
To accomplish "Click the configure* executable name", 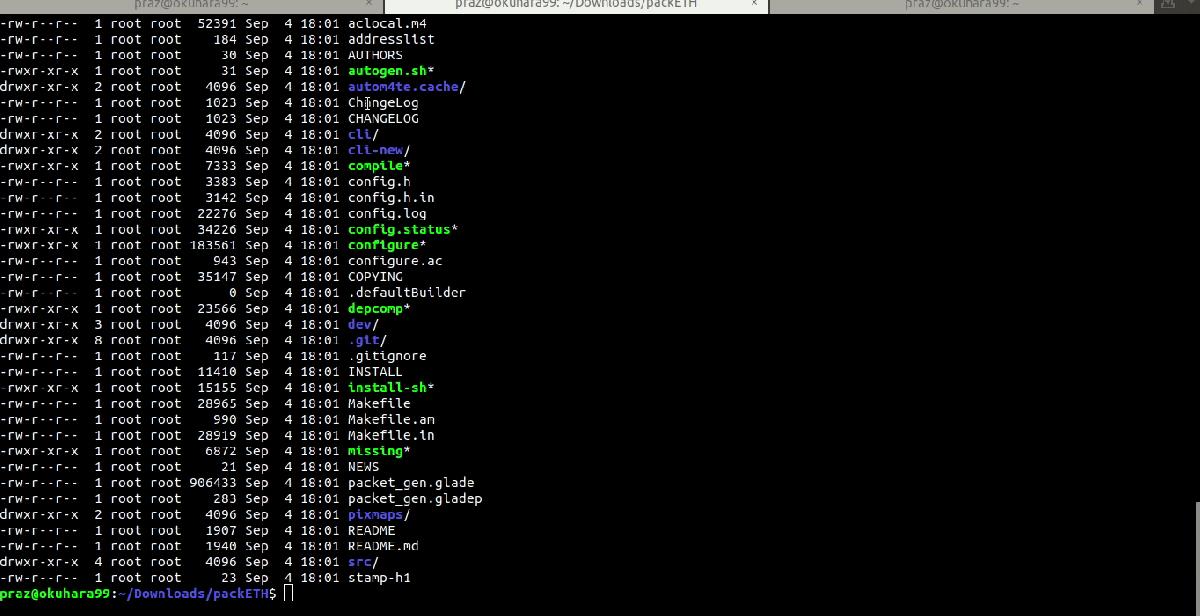I will coord(387,245).
